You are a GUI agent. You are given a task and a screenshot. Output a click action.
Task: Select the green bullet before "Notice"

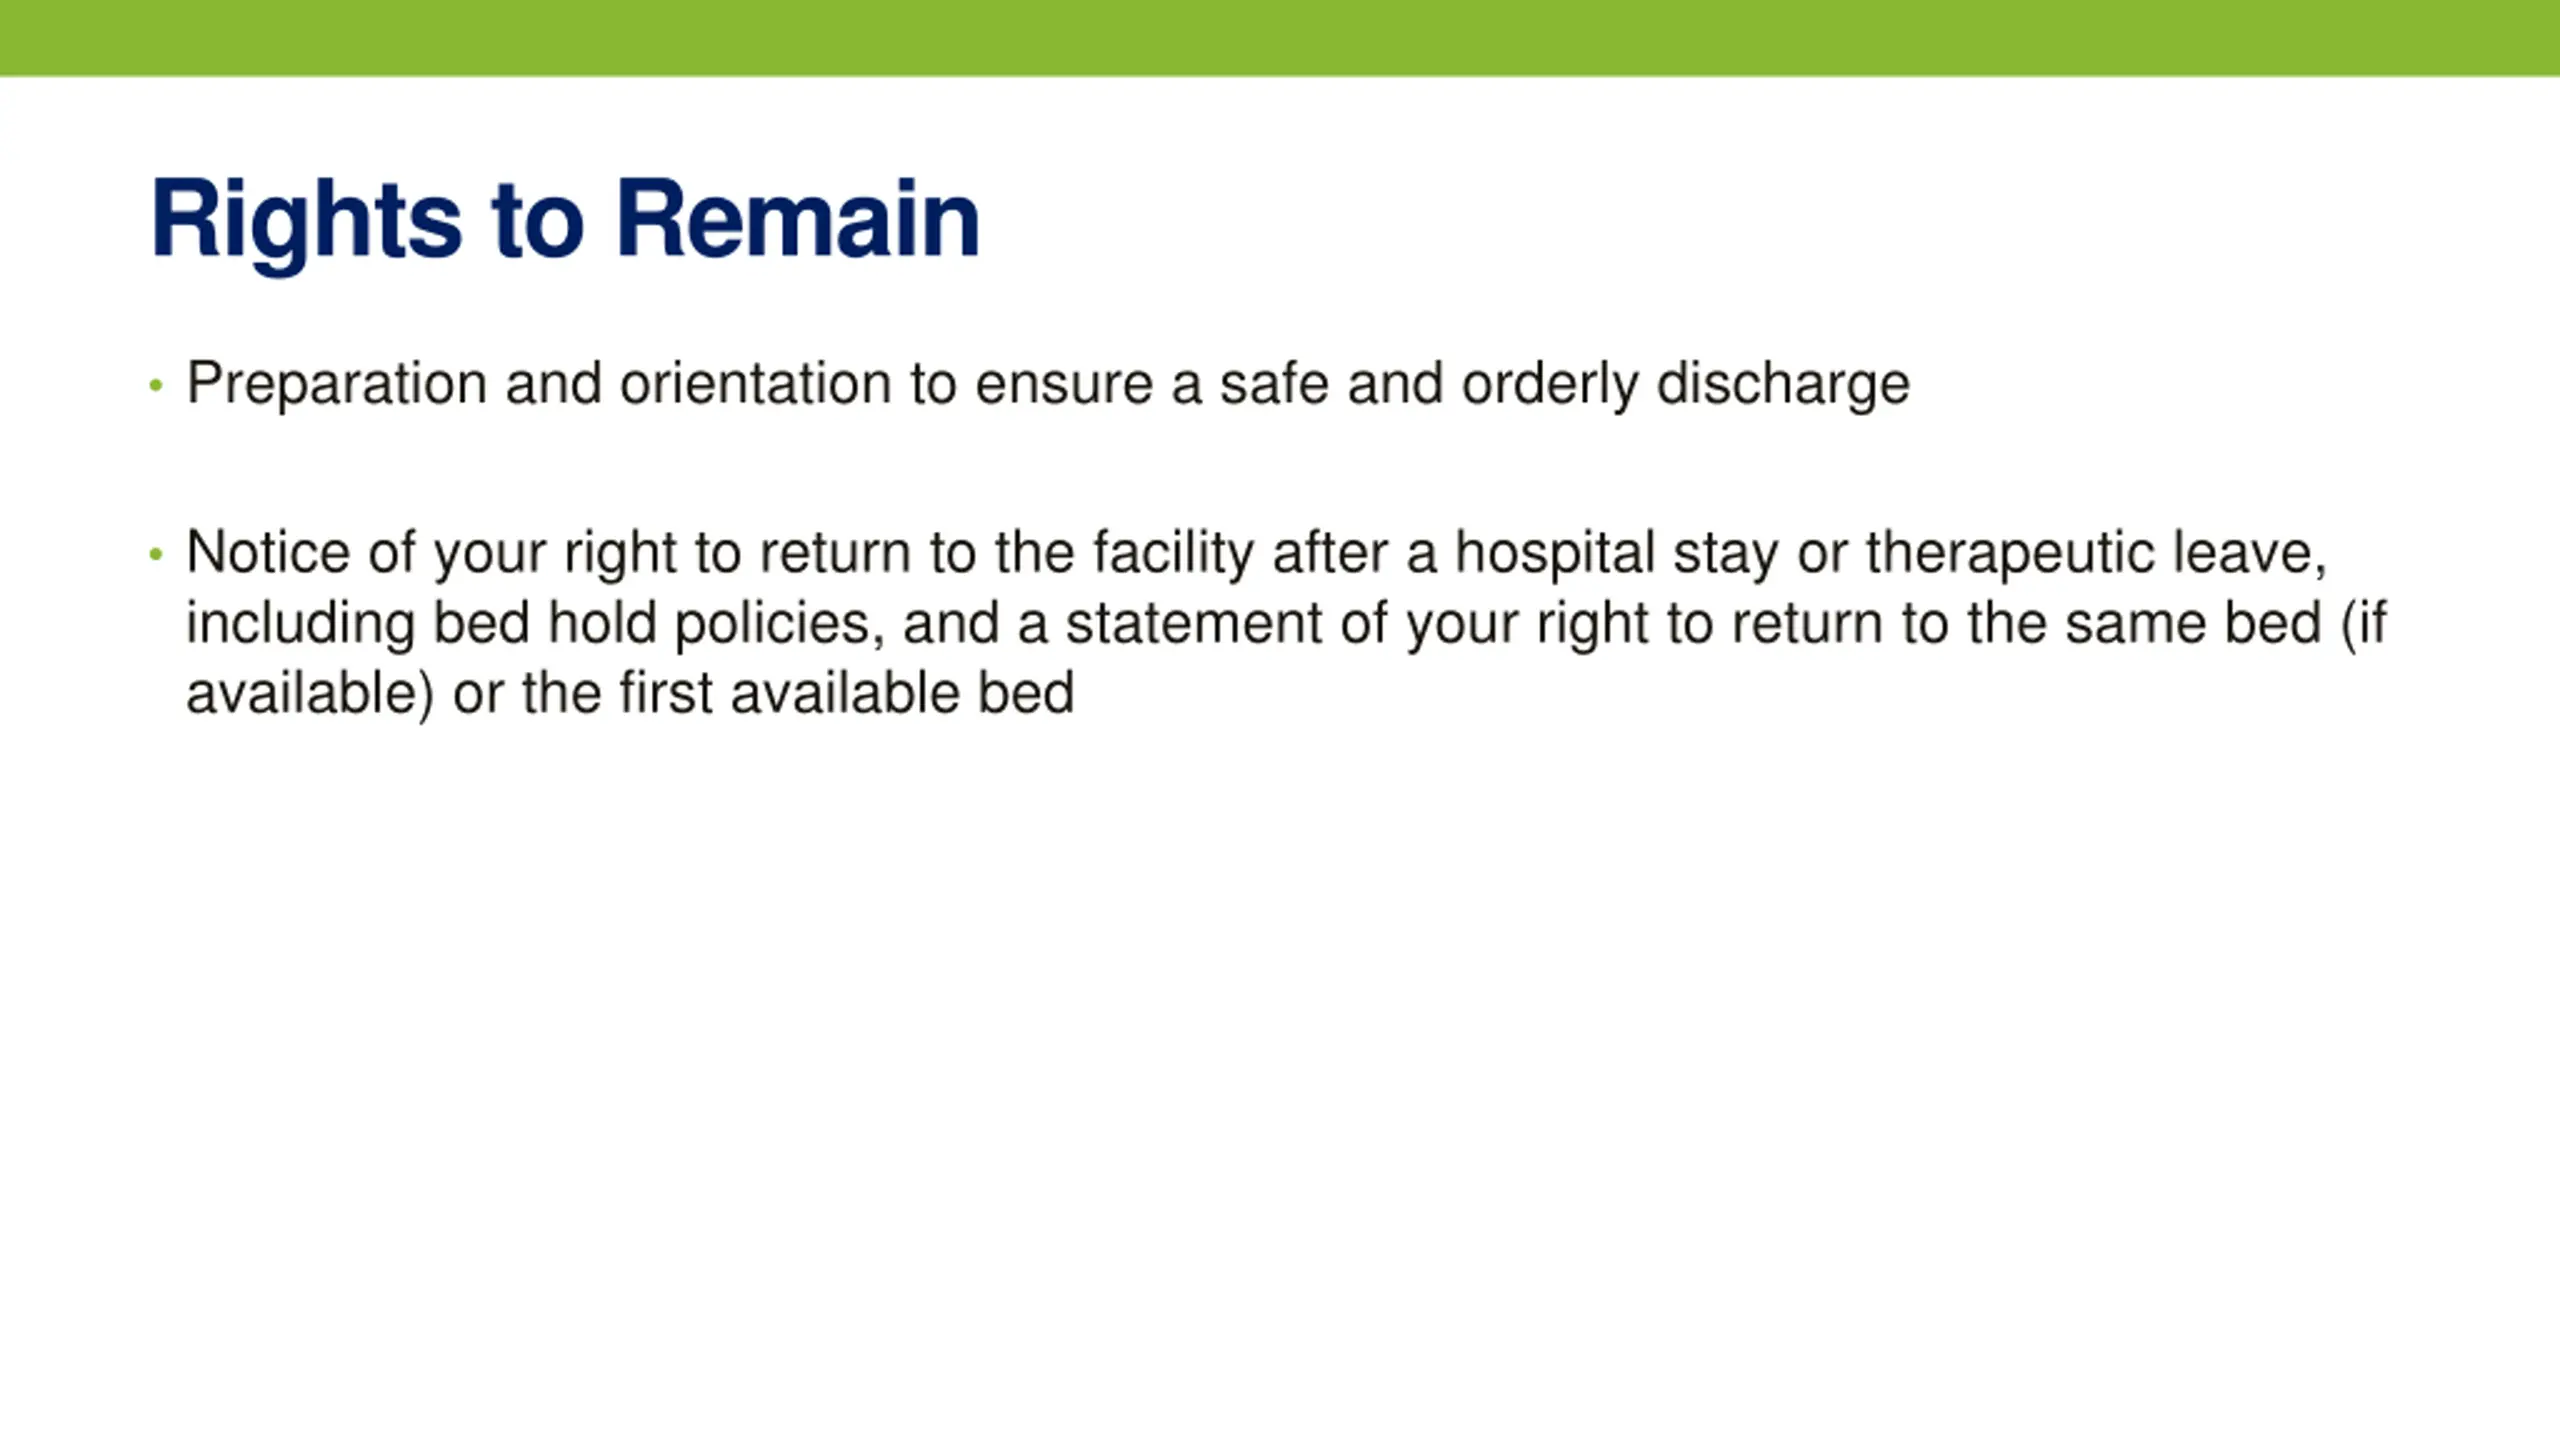(155, 554)
